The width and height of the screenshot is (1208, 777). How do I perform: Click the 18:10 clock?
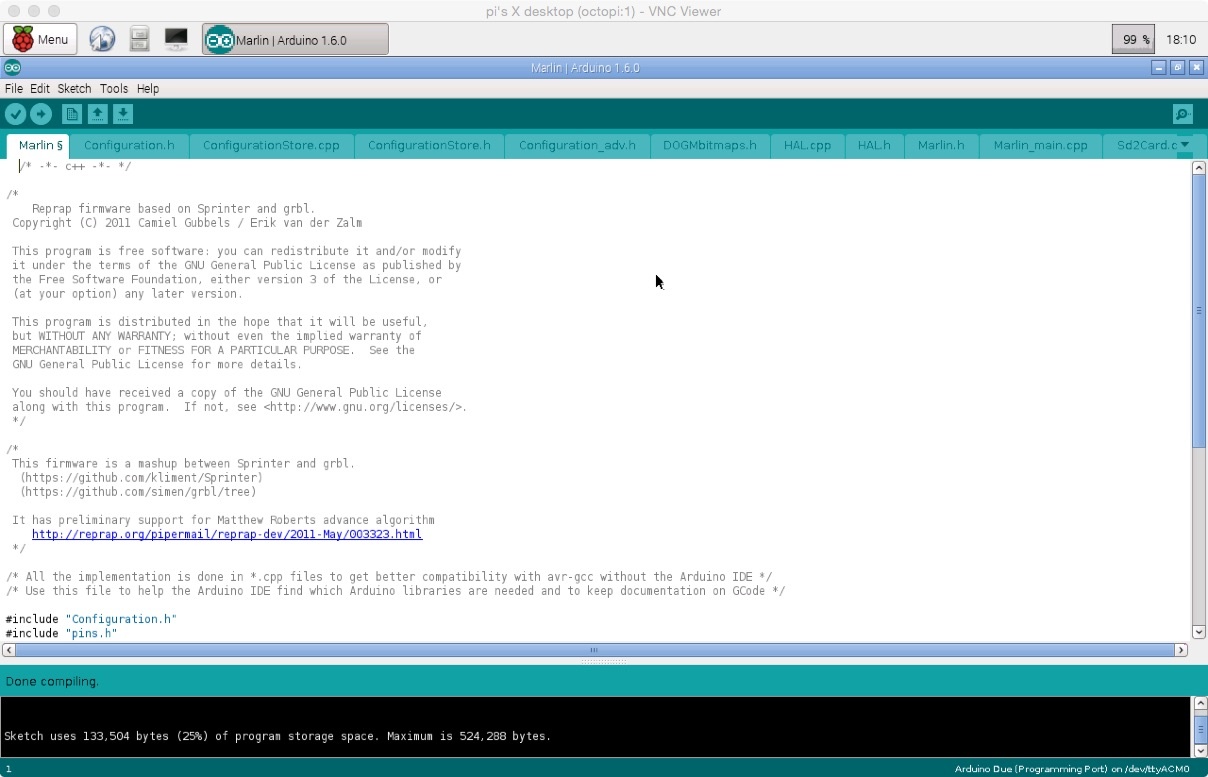pyautogui.click(x=1181, y=40)
